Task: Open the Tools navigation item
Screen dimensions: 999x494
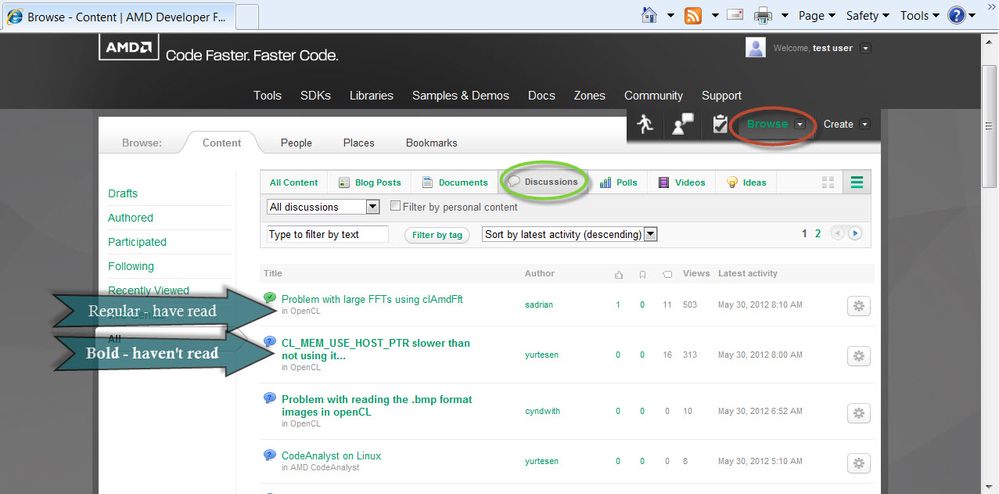Action: click(267, 96)
